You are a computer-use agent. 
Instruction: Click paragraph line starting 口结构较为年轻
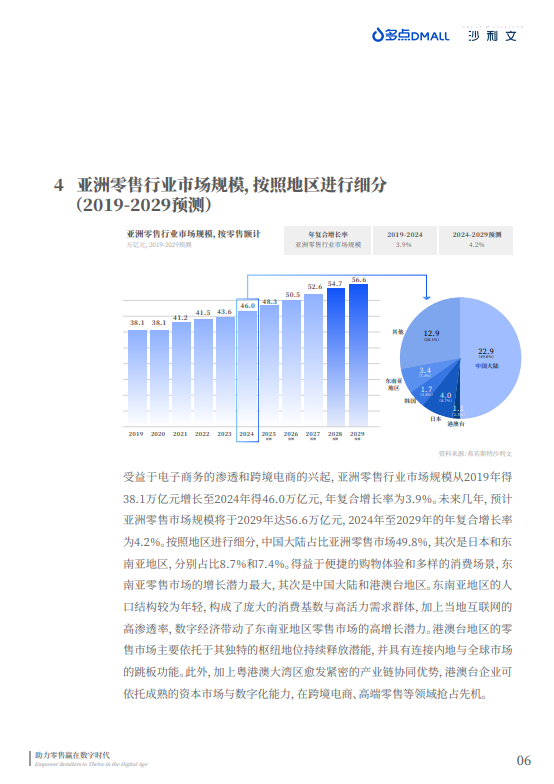coord(318,607)
